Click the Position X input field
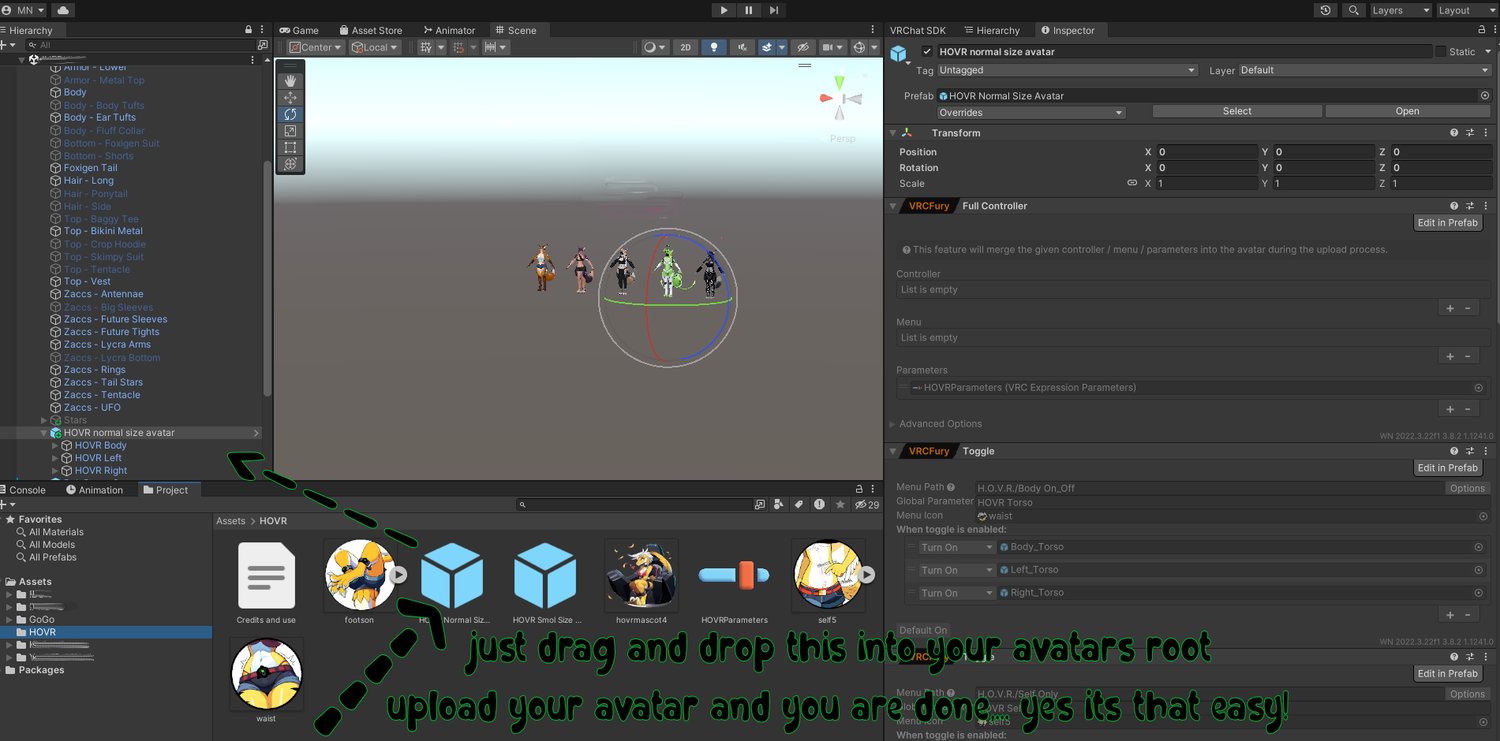Screen dimensions: 1500x741 [1207, 152]
